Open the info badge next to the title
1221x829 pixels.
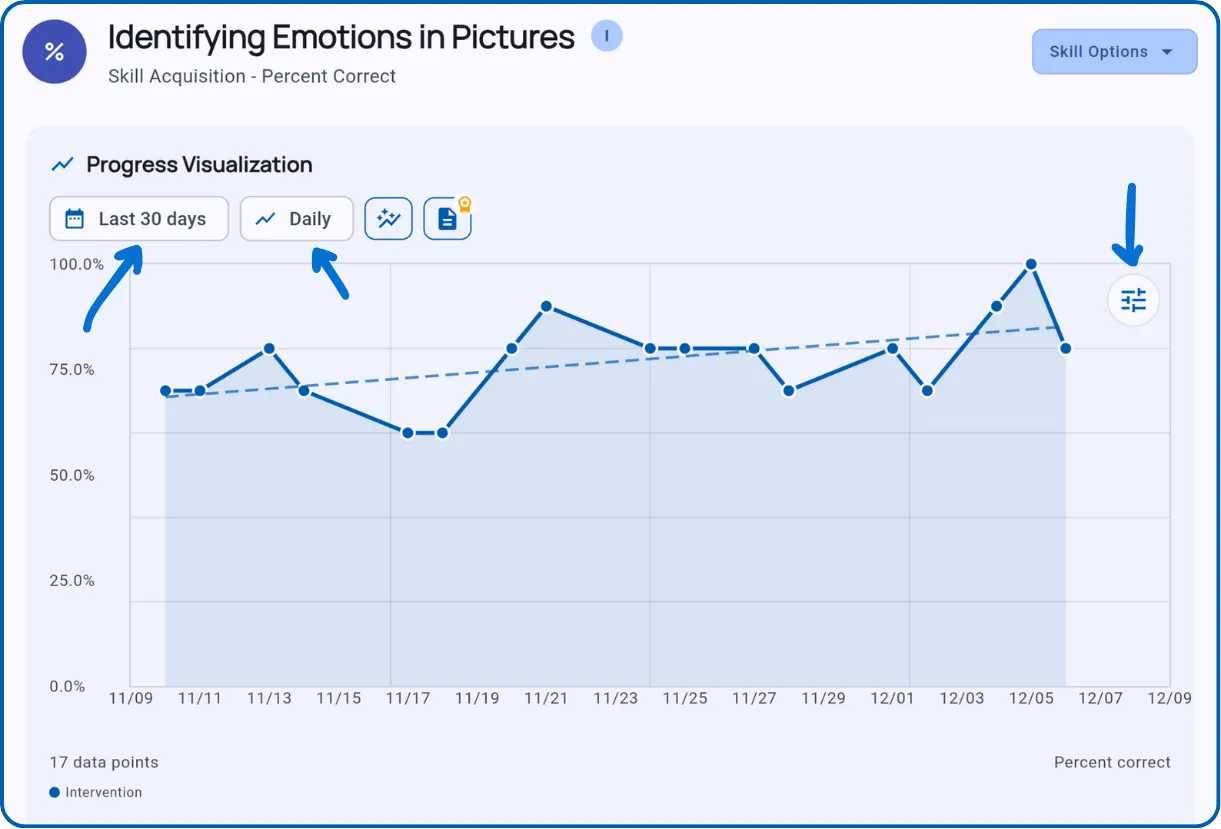point(607,35)
